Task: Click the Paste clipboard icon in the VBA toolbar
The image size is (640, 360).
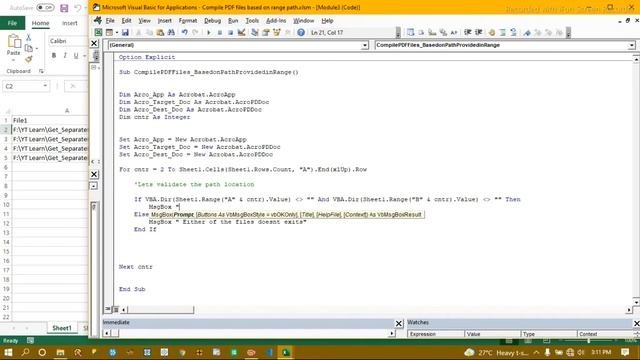Action: (160, 32)
